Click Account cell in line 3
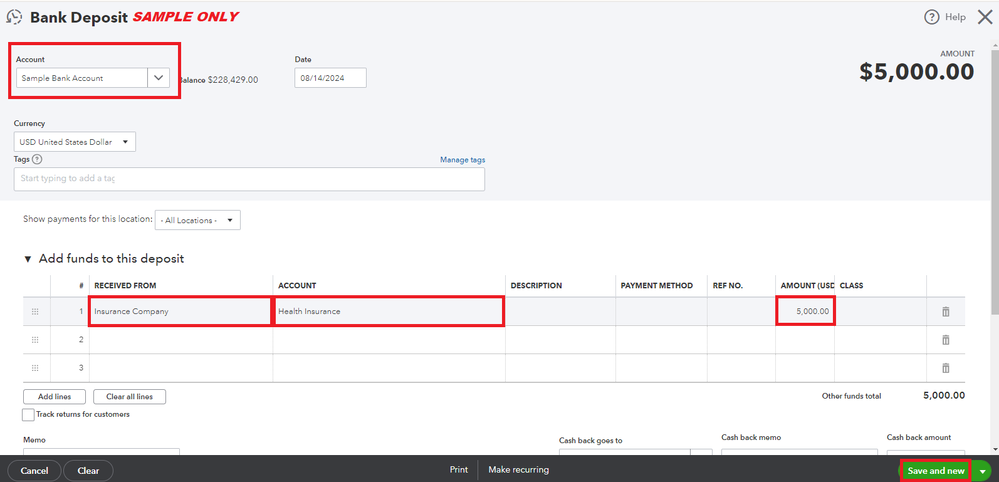 pyautogui.click(x=389, y=368)
